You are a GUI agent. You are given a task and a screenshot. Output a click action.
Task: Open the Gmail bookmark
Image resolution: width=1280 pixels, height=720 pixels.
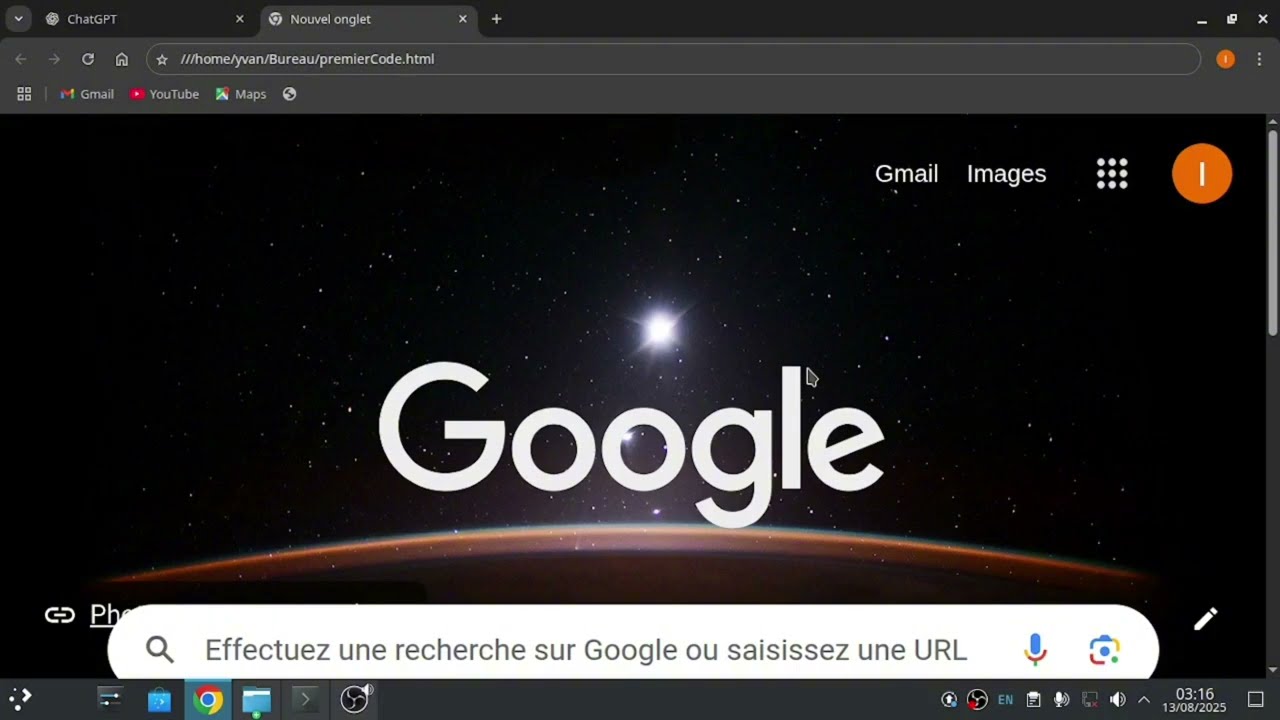(87, 94)
